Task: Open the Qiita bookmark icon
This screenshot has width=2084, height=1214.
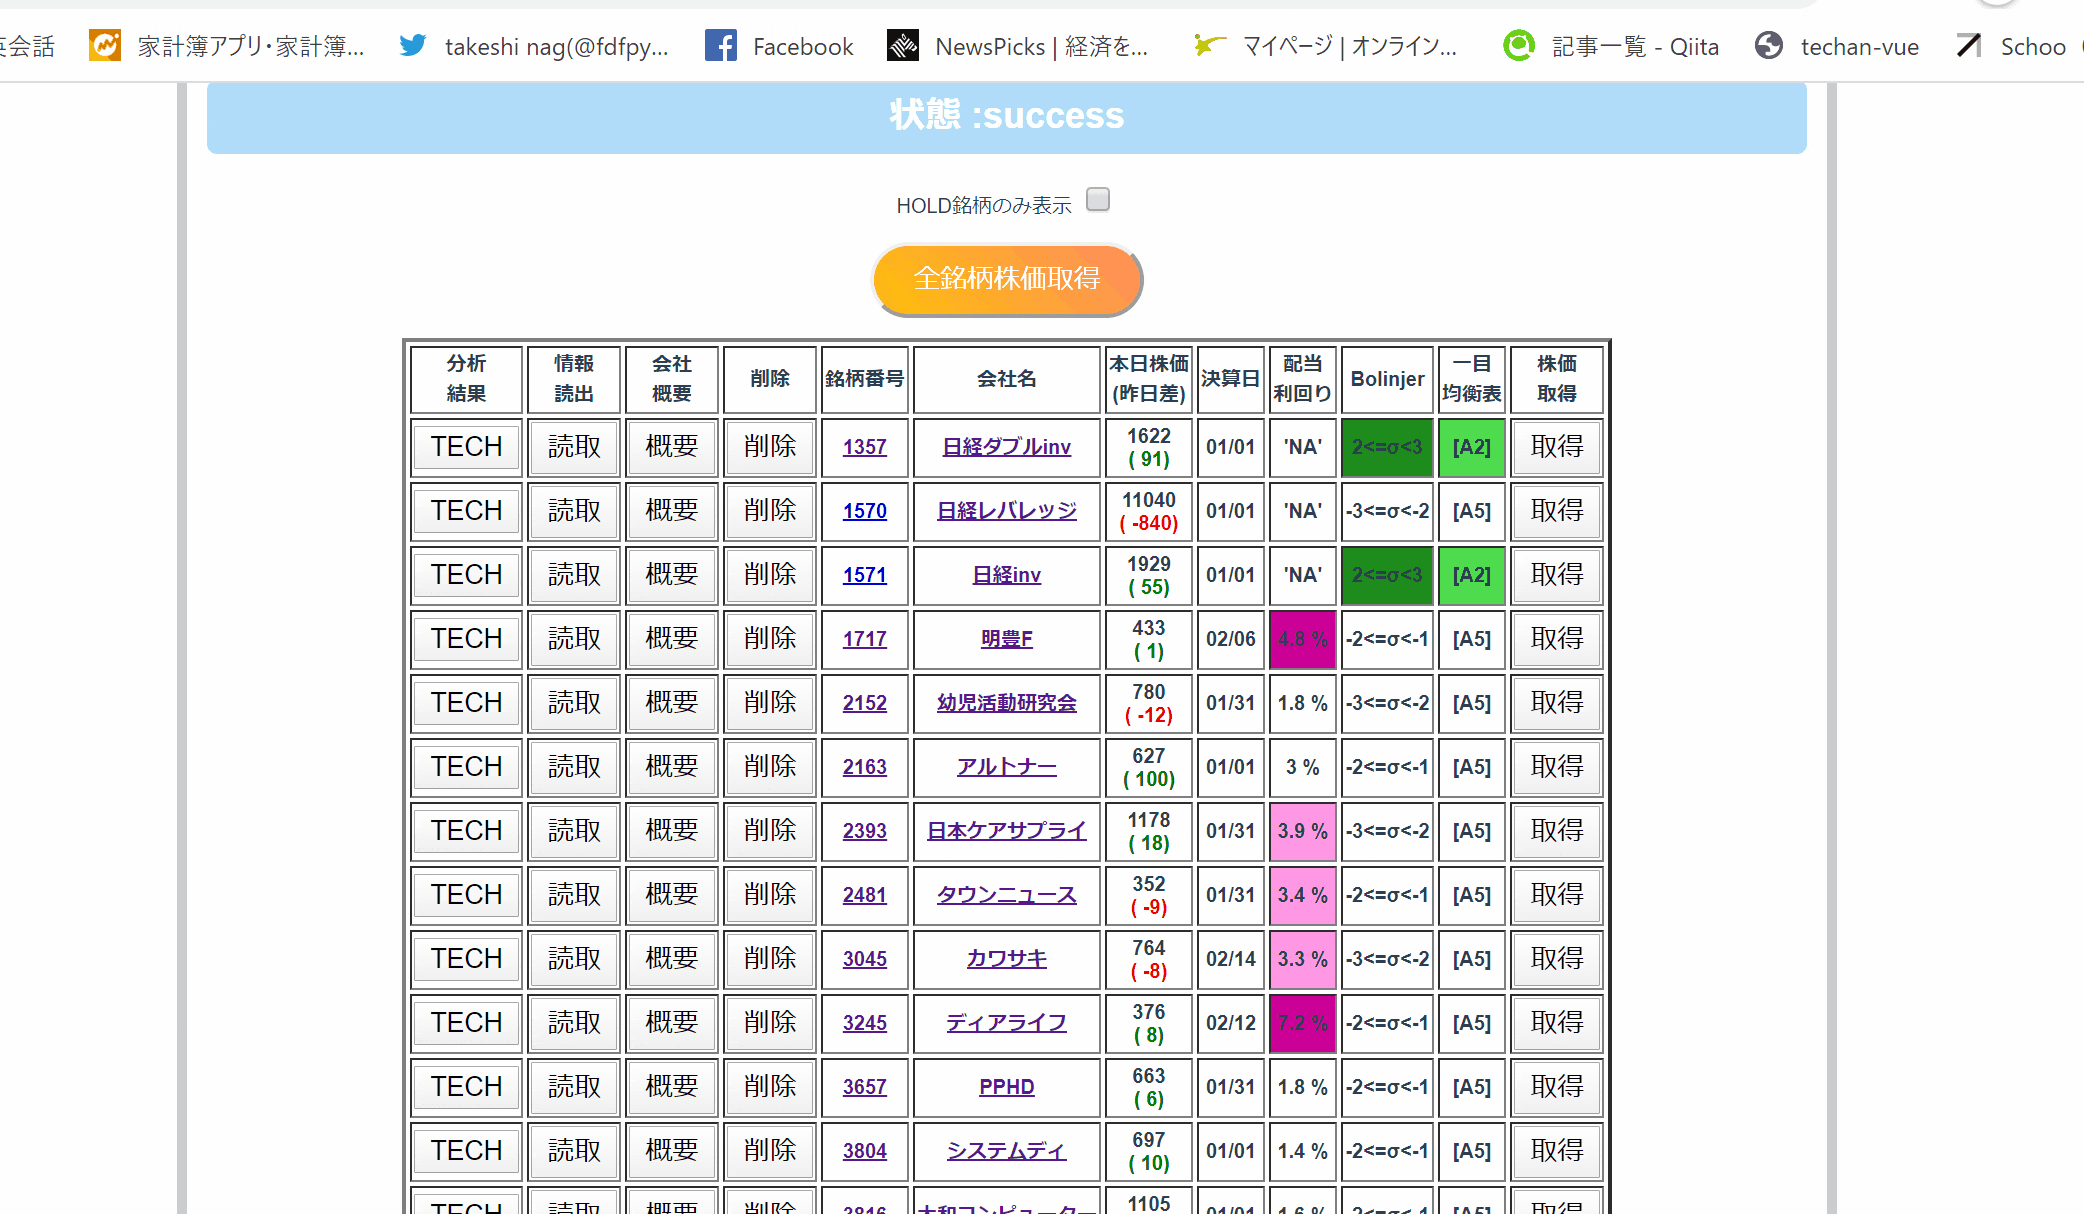Action: tap(1518, 46)
